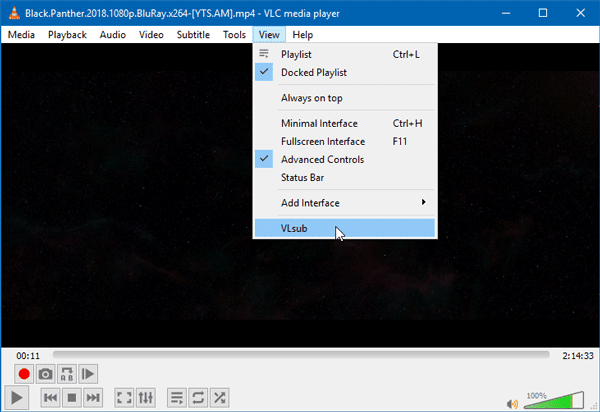
Task: Skip to previous media track
Action: 50,398
